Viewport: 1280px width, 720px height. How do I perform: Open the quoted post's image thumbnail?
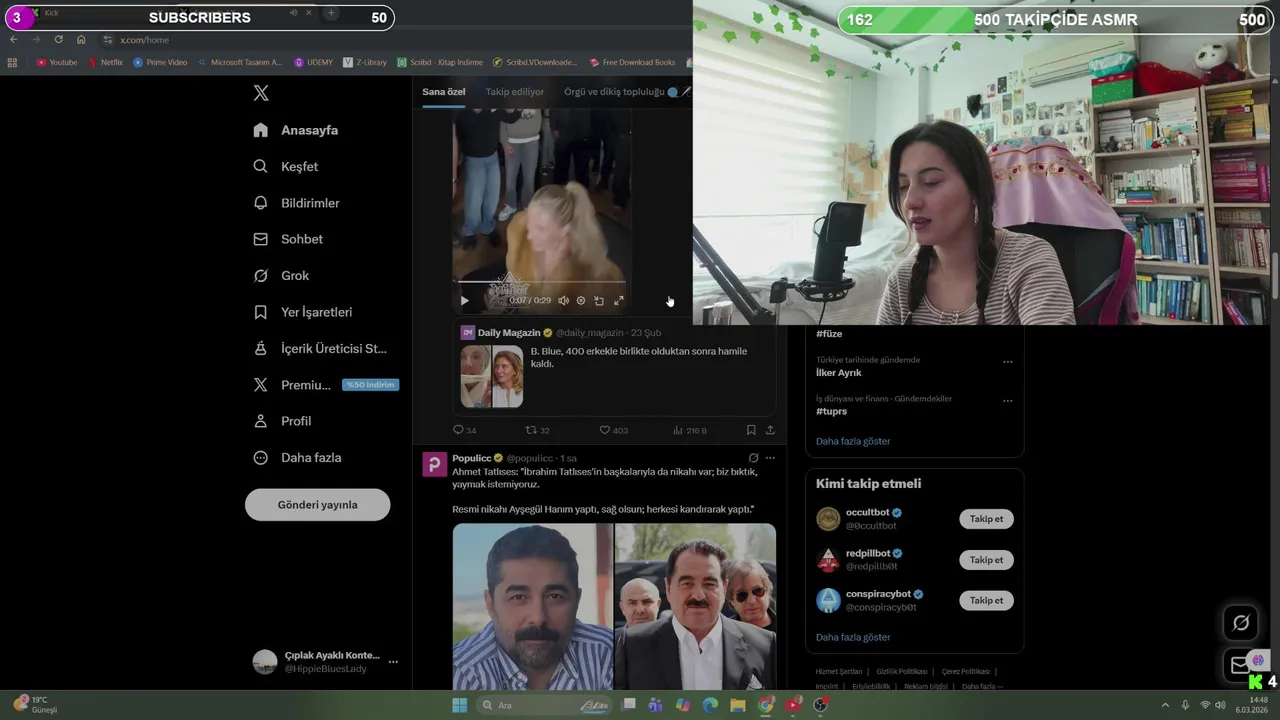492,376
